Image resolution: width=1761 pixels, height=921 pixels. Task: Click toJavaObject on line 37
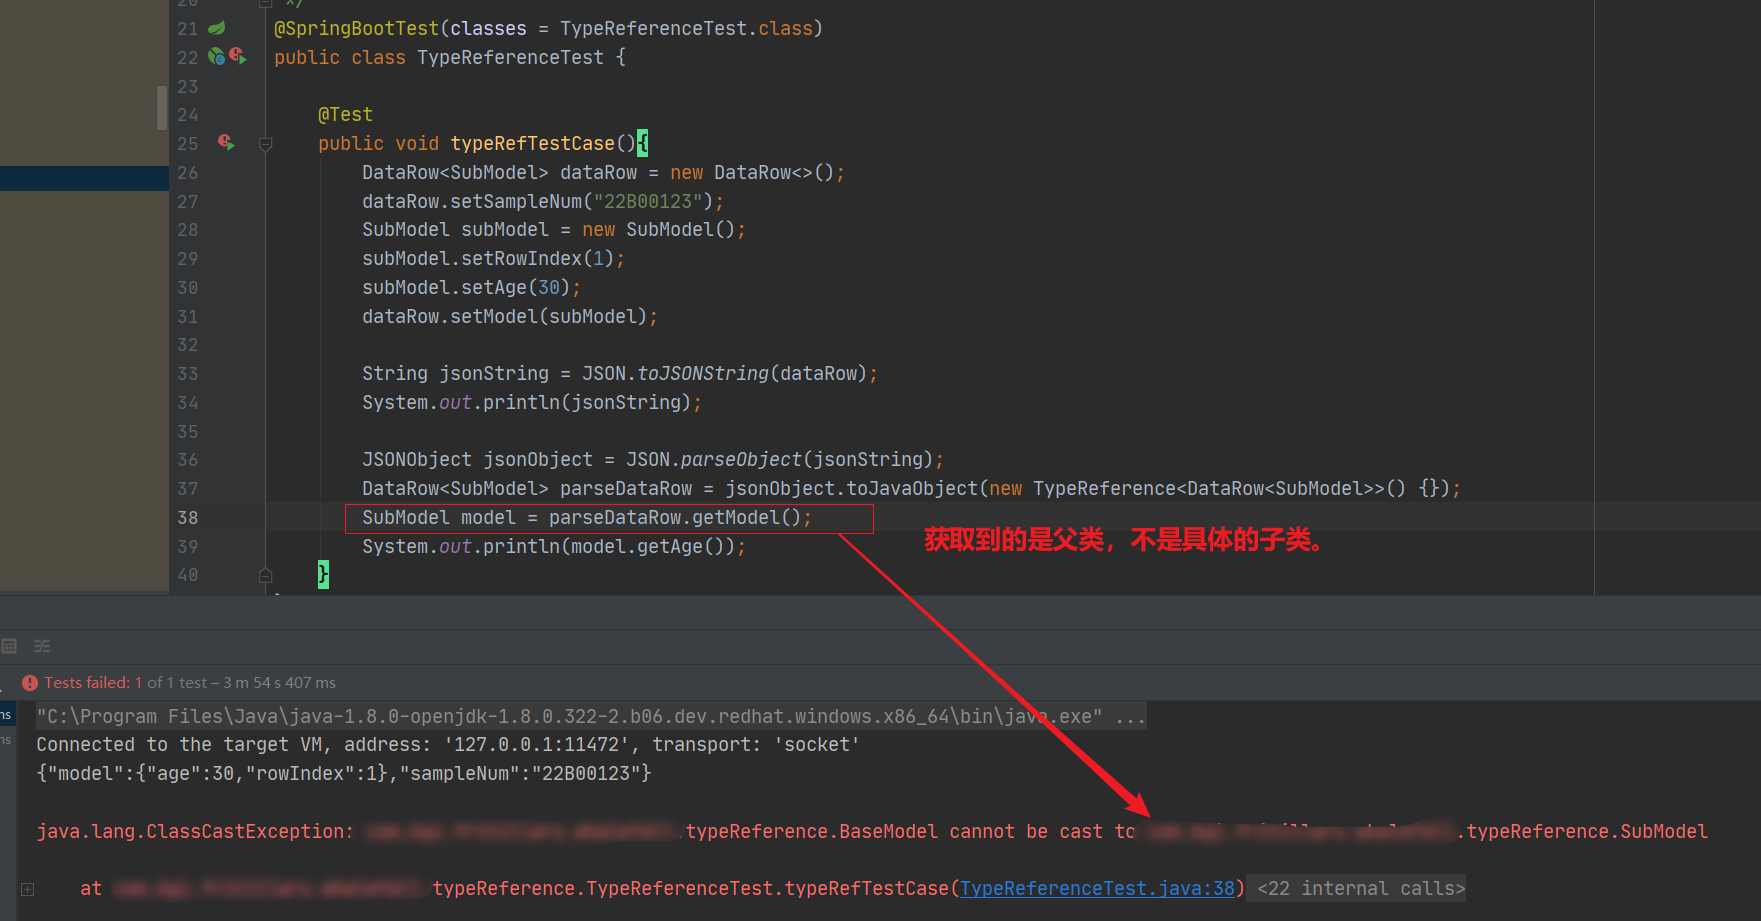pyautogui.click(x=912, y=489)
